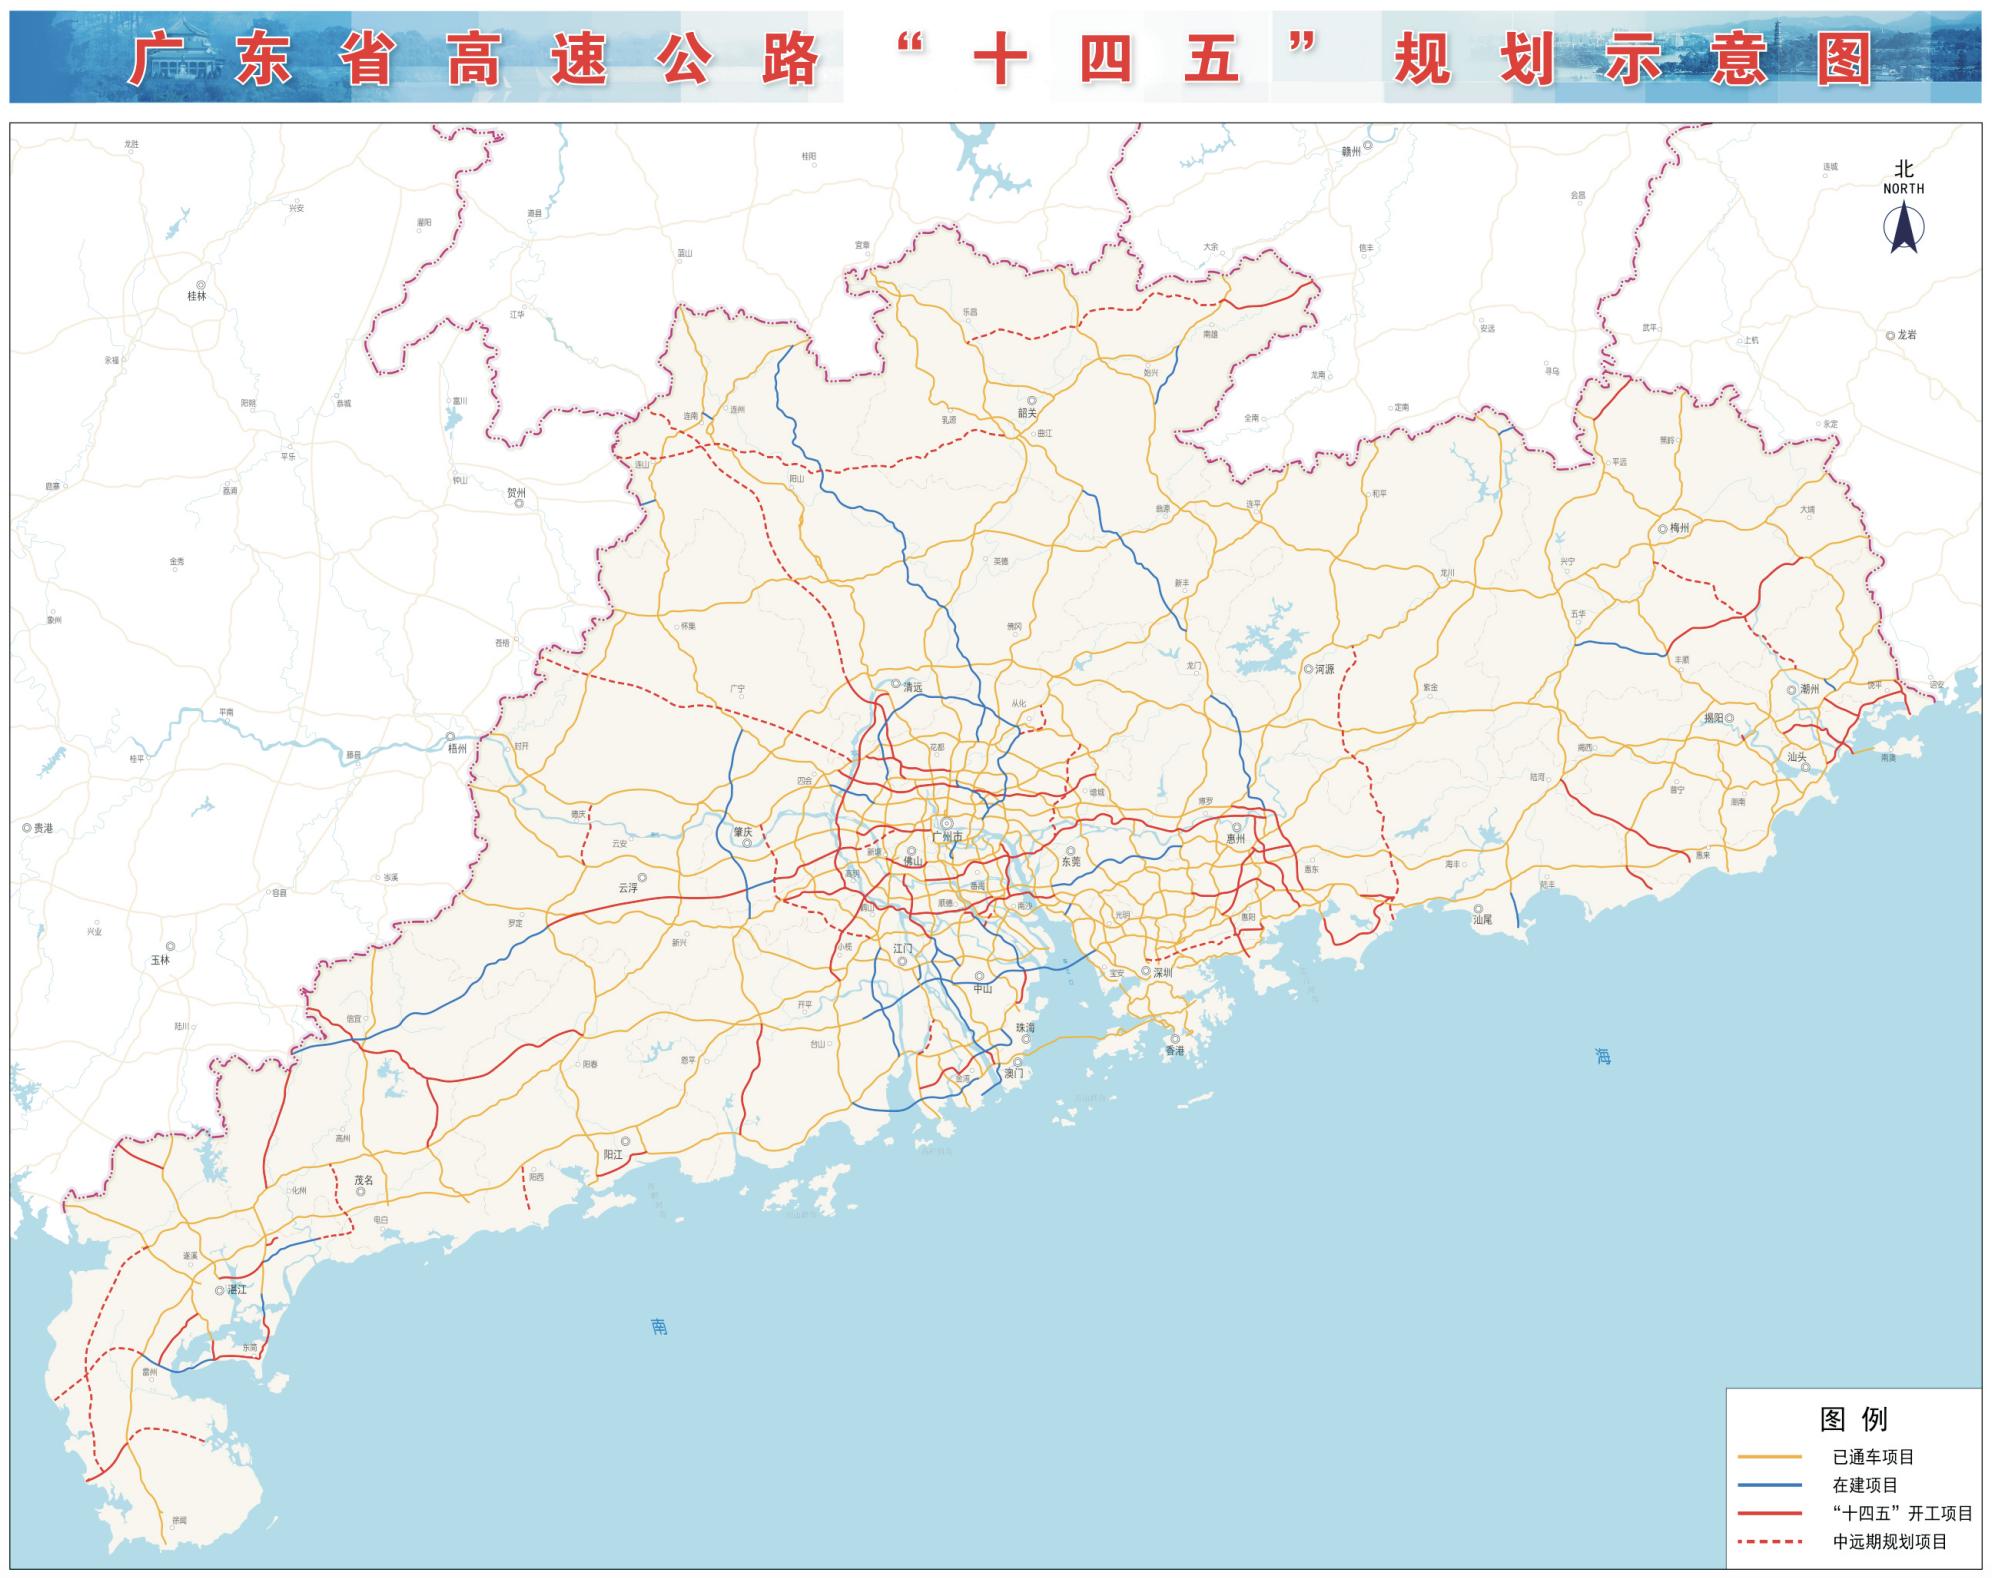Select the red 十四五开工项目 legend swatch
The width and height of the screenshot is (1992, 1578).
(x=1769, y=1513)
